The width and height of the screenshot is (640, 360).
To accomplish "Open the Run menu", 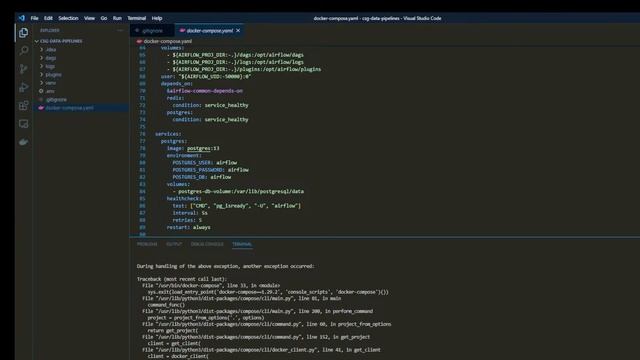I will point(117,18).
